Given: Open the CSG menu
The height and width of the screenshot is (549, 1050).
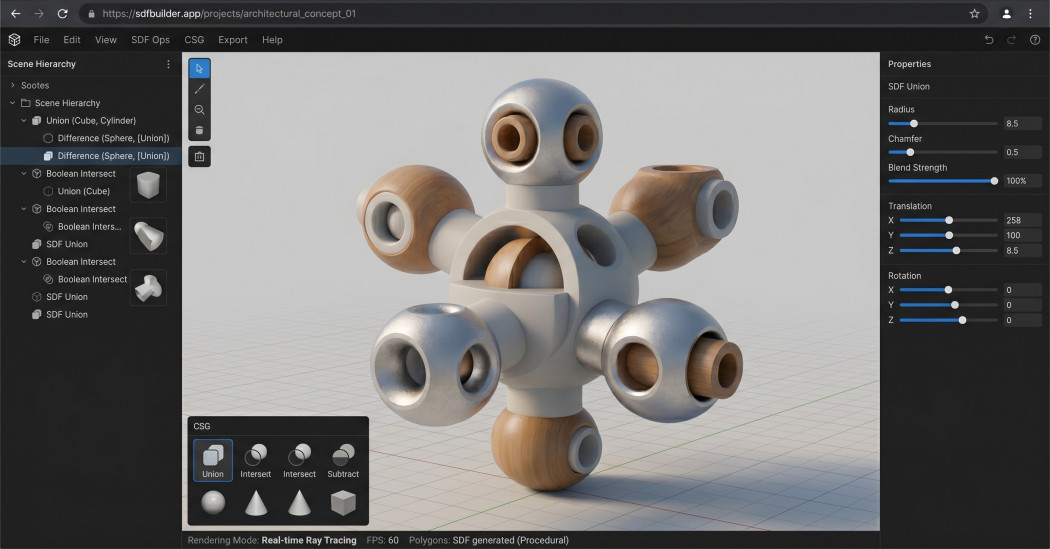Looking at the screenshot, I should pyautogui.click(x=194, y=40).
